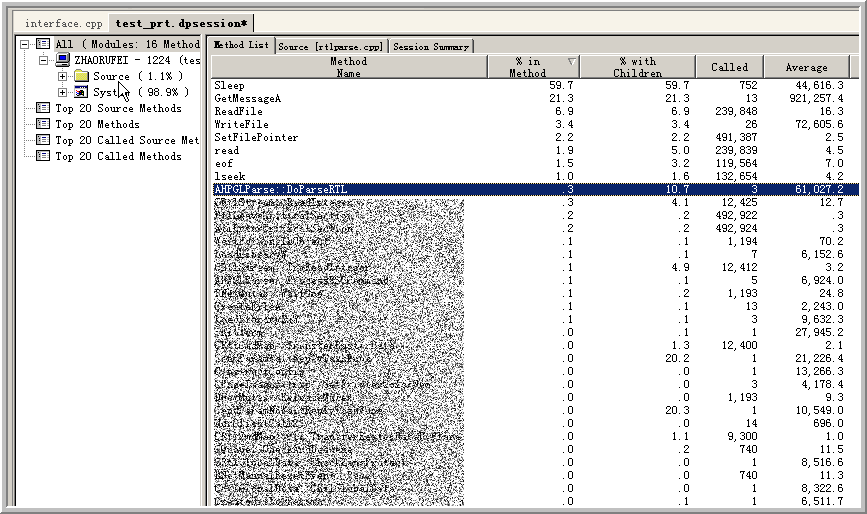Image resolution: width=867 pixels, height=514 pixels.
Task: Select the Source (1.1%) tree label
Action: click(x=138, y=76)
